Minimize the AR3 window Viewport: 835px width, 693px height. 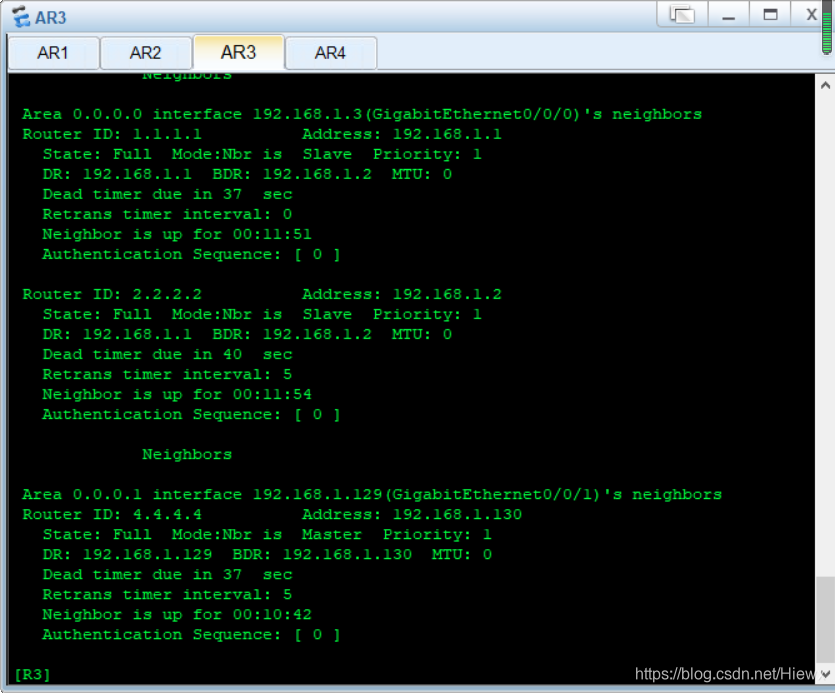728,14
